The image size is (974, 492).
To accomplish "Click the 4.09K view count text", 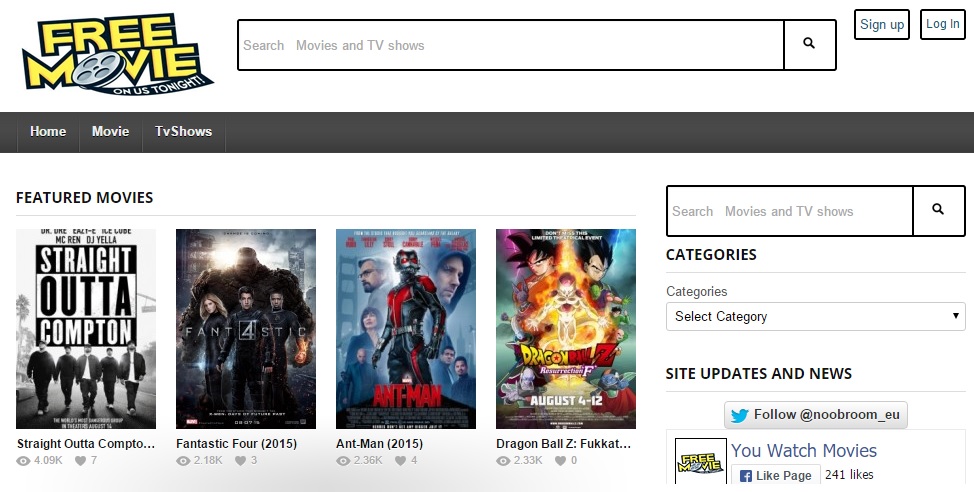I will 48,461.
